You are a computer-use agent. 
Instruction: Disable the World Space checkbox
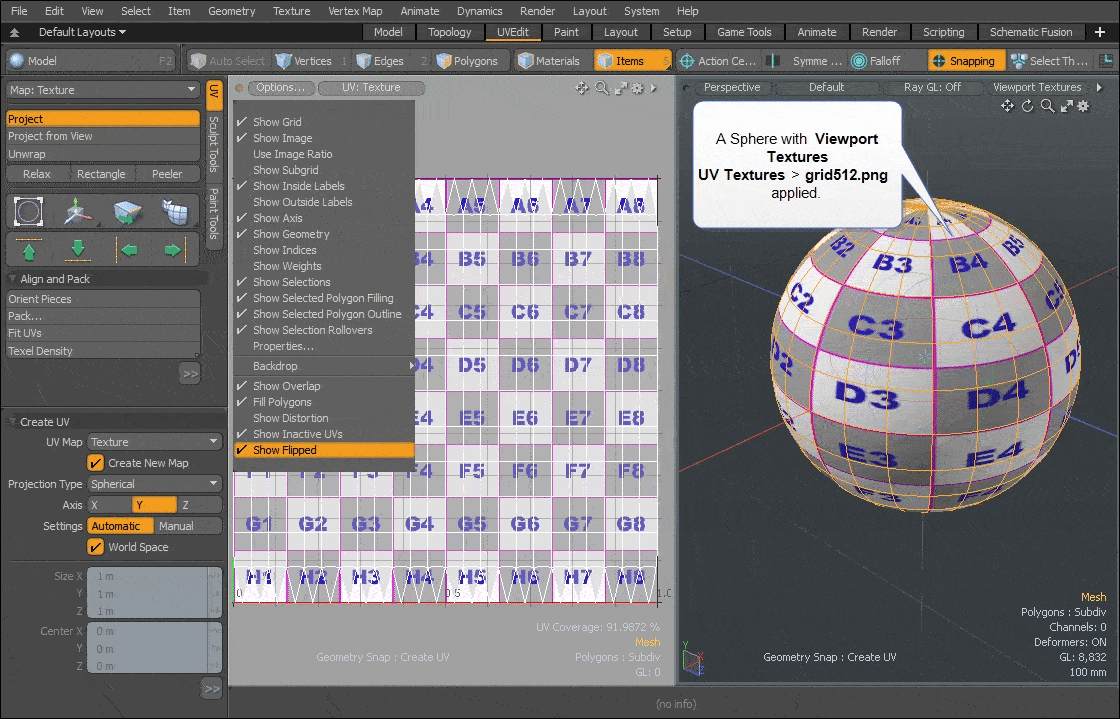pos(96,547)
